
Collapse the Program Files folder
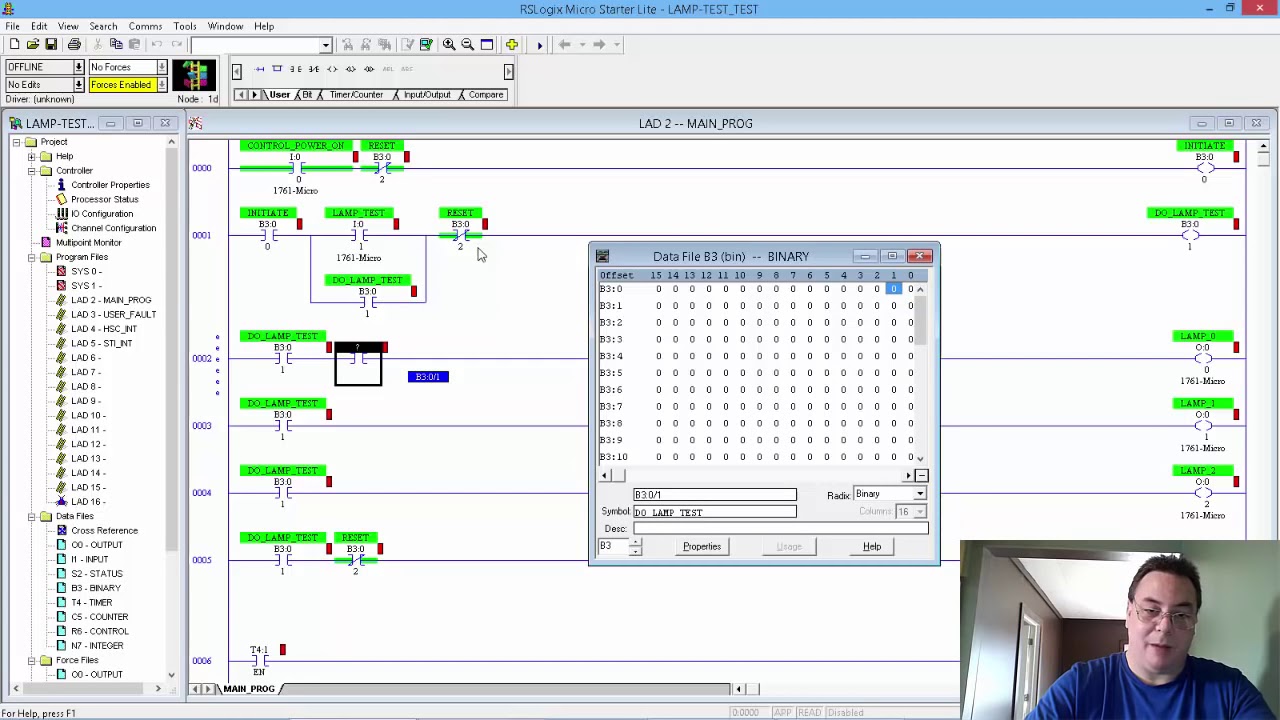[x=31, y=257]
